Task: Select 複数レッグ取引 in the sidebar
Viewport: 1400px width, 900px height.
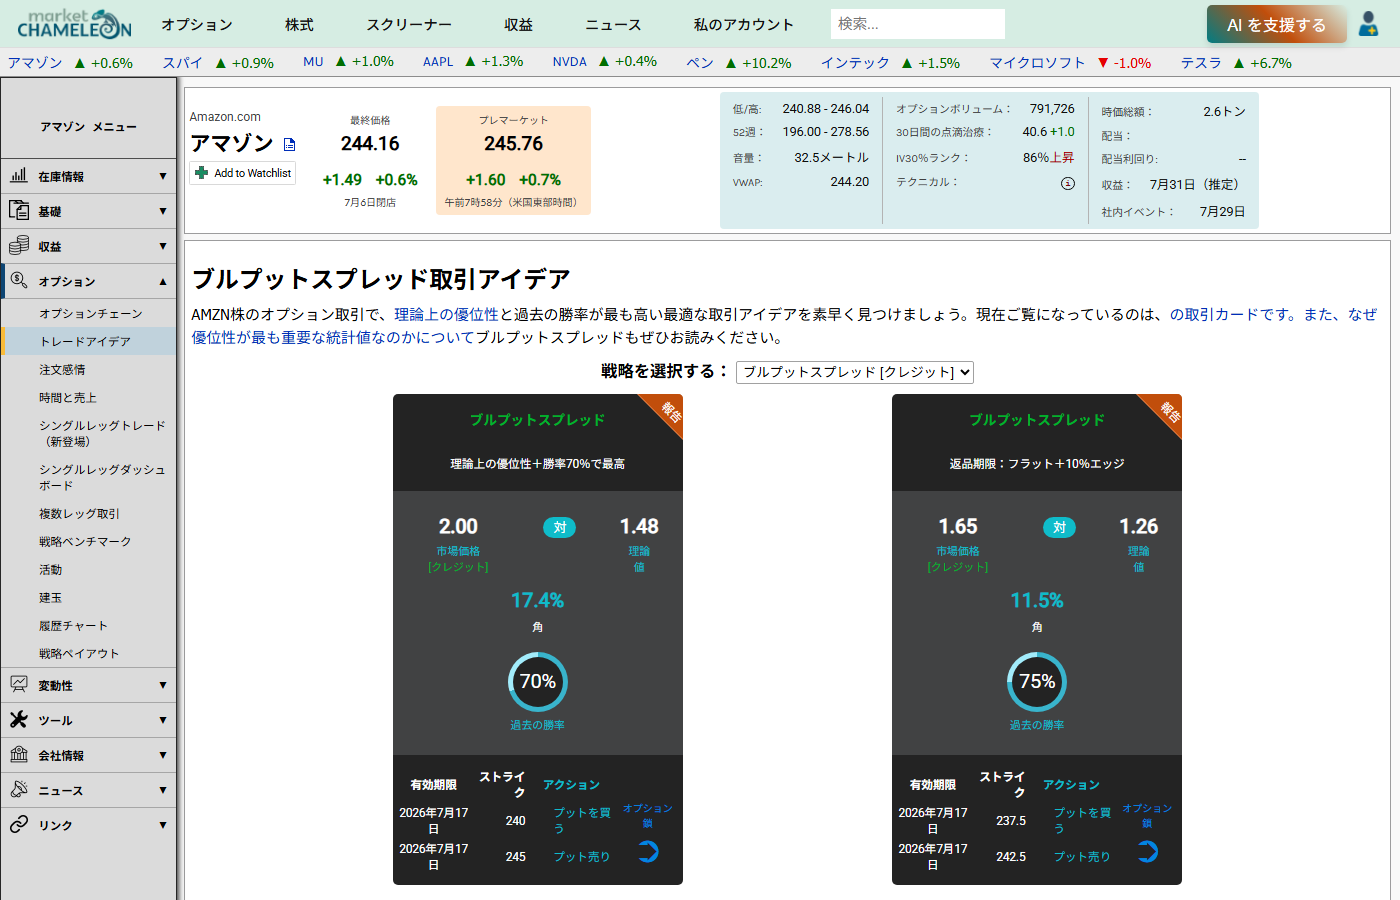Action: point(79,514)
